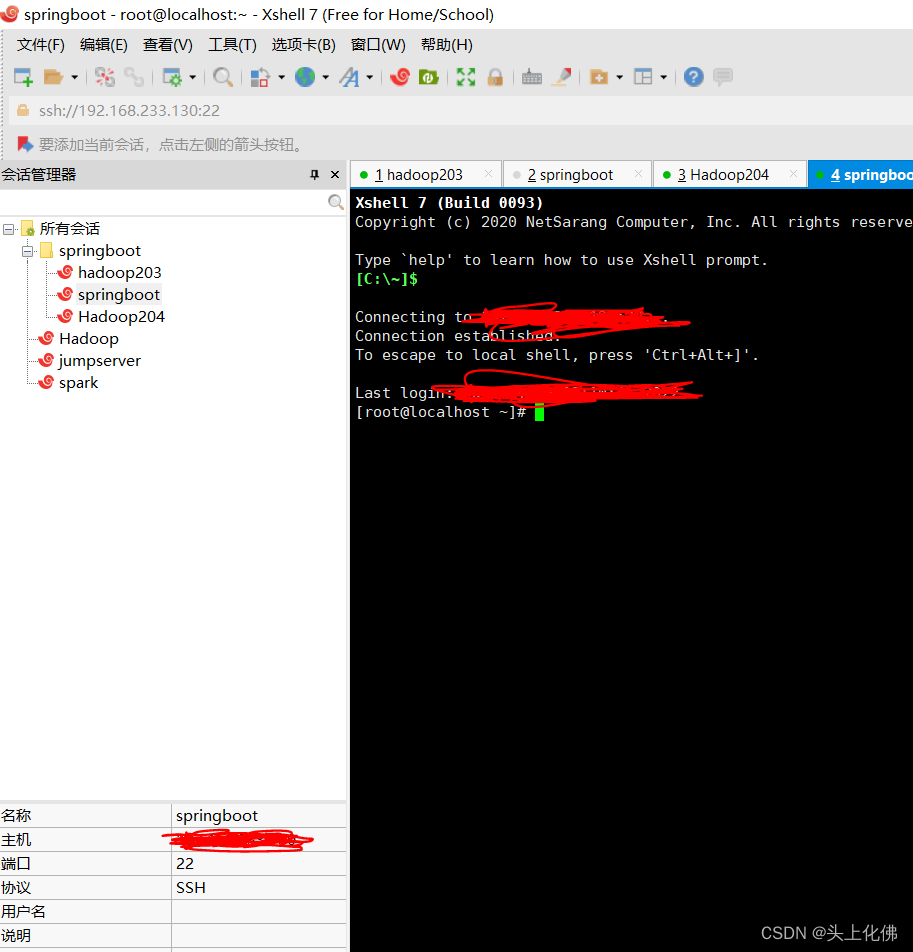Open the session Properties gear icon

click(x=172, y=77)
